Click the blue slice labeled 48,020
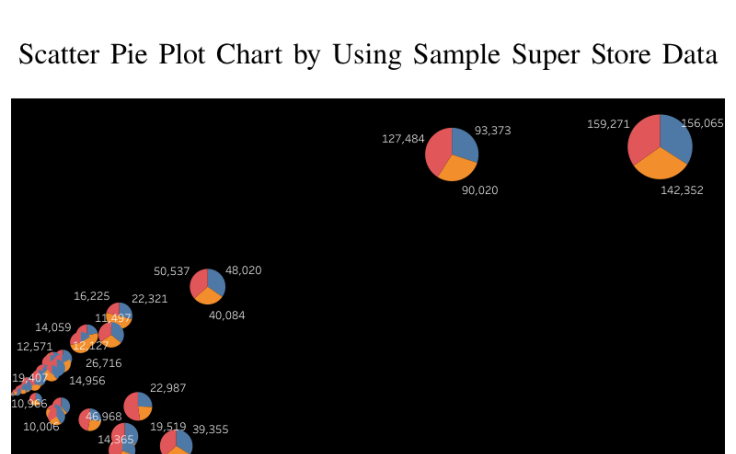The width and height of the screenshot is (736, 454). [216, 281]
